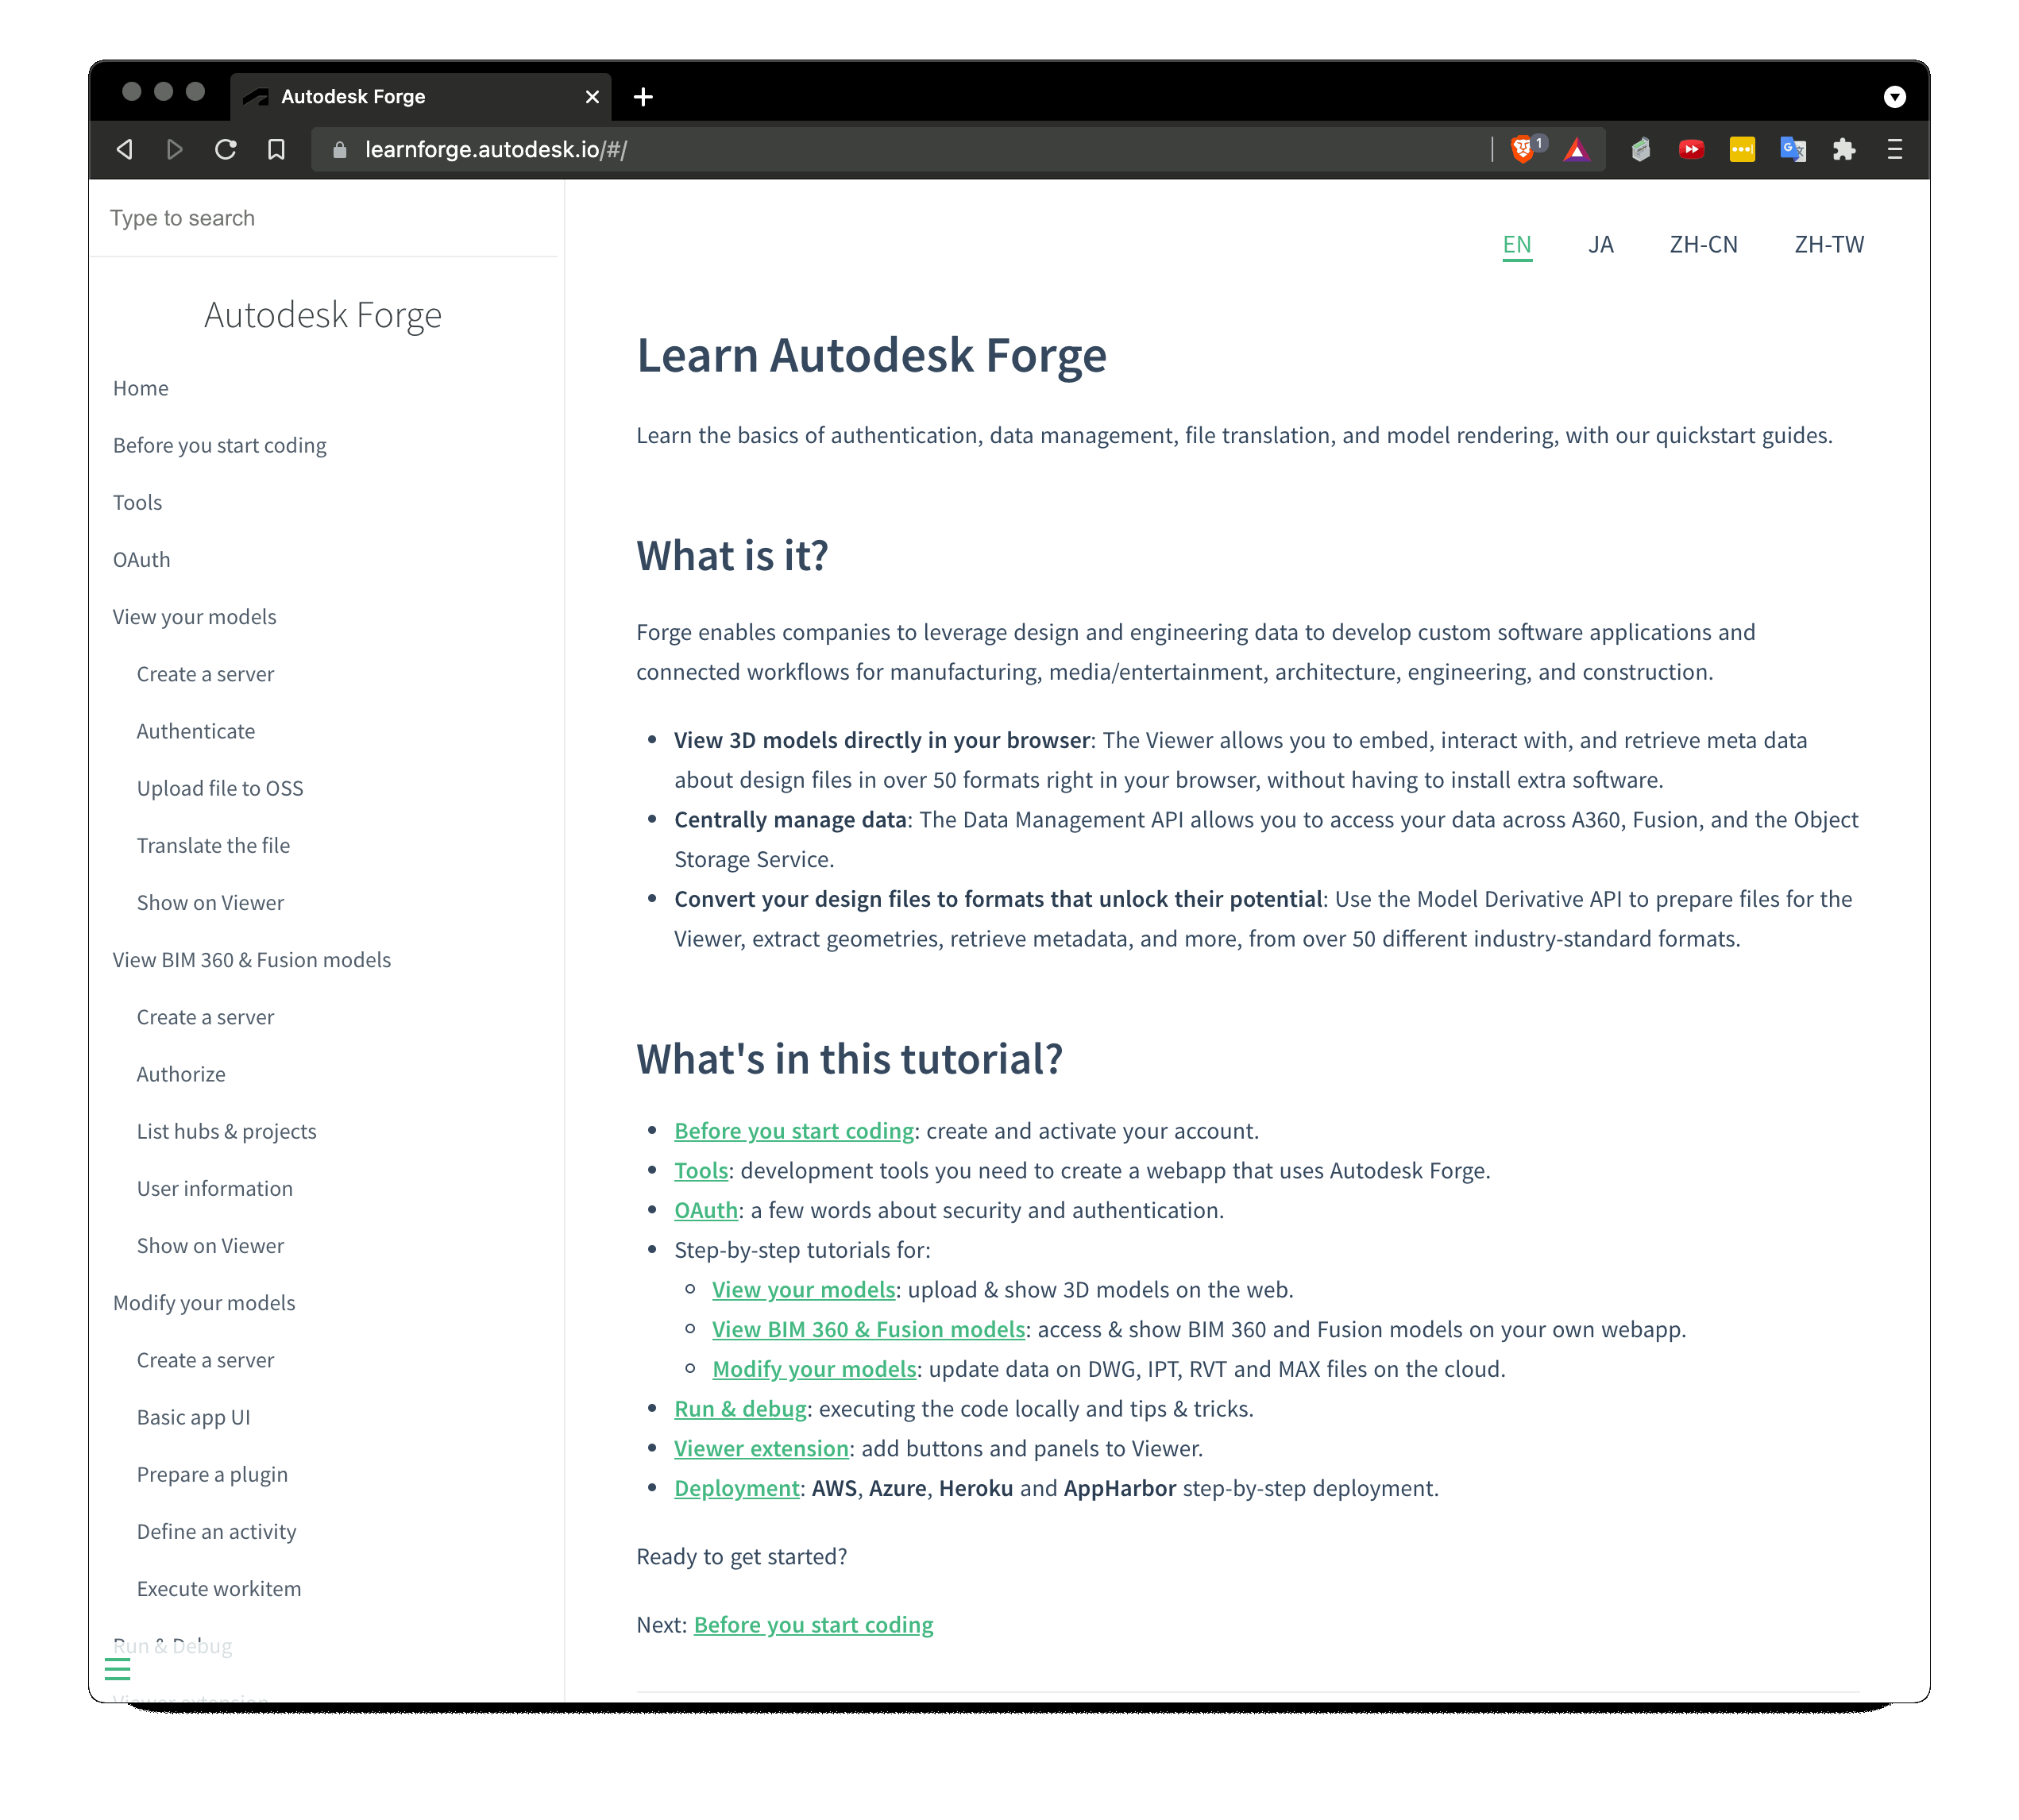
Task: Open the browser menu with three lines
Action: pyautogui.click(x=1894, y=149)
